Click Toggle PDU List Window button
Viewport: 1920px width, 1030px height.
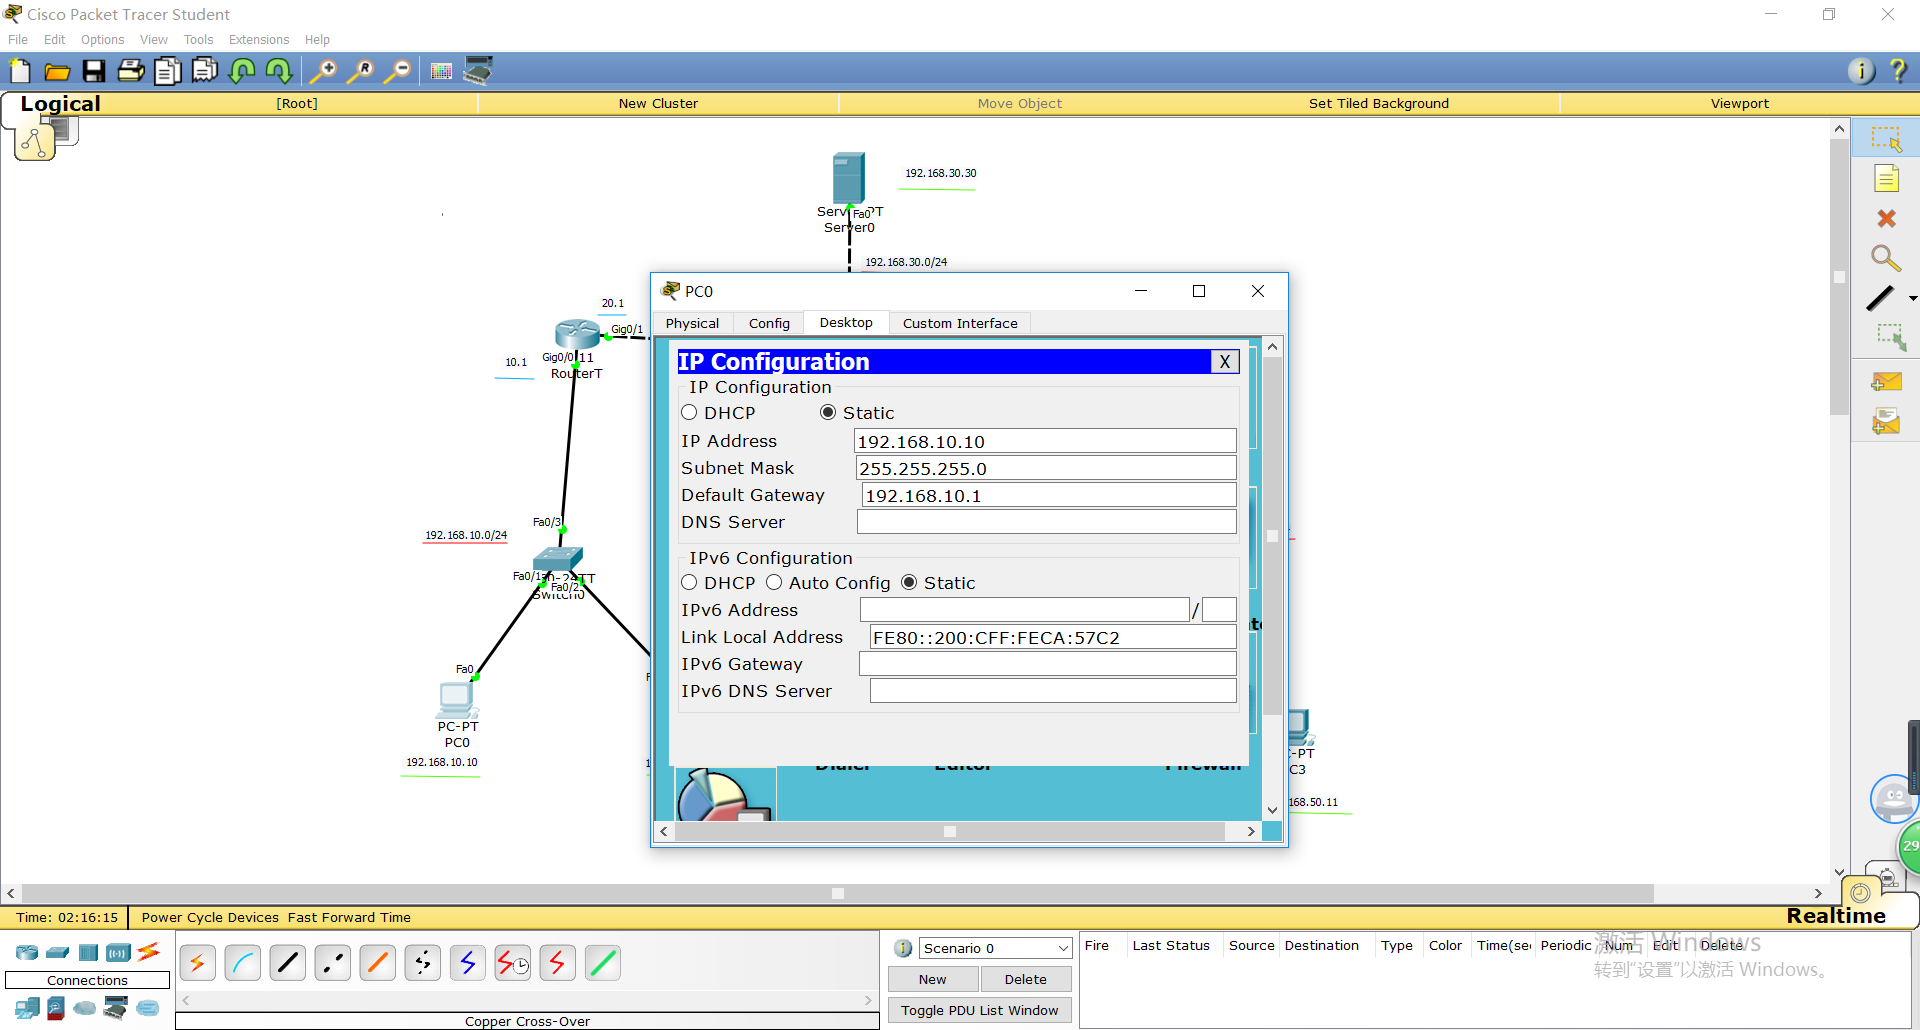pyautogui.click(x=980, y=1011)
